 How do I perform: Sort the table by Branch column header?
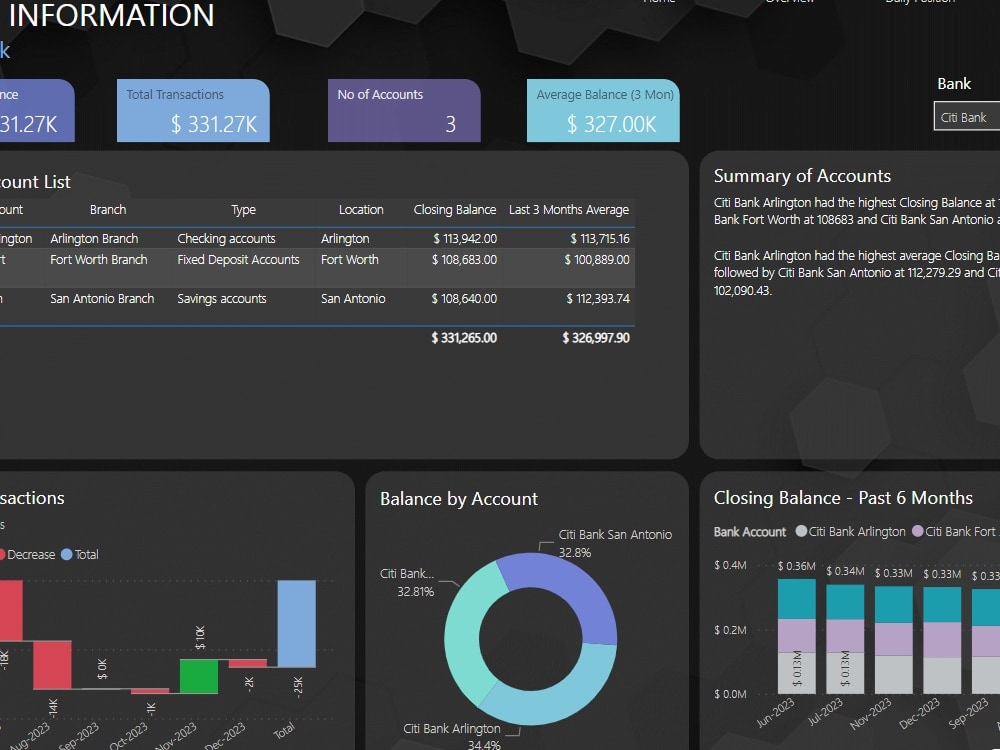tap(108, 210)
